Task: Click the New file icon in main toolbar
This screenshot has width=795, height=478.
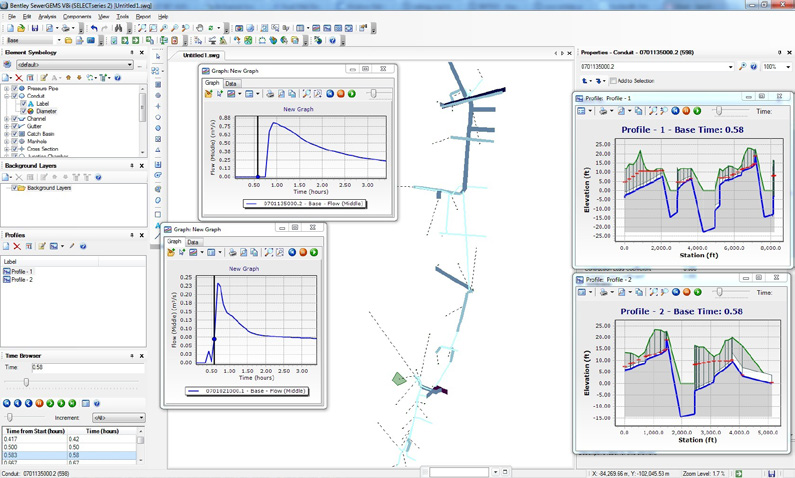Action: (10, 28)
